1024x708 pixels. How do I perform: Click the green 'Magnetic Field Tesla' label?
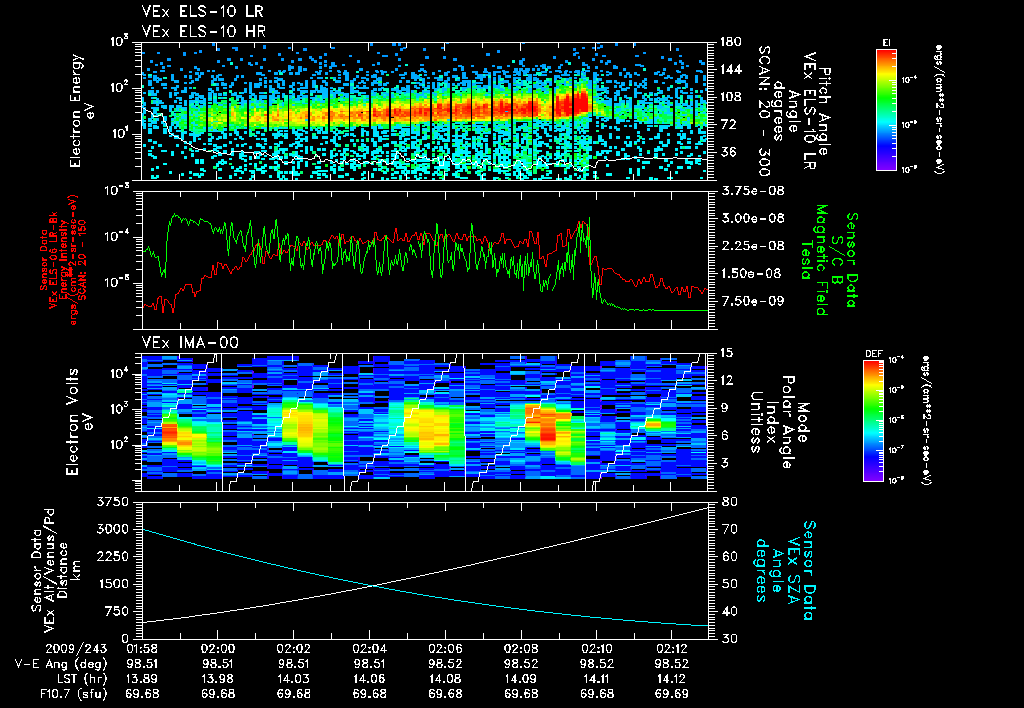[x=814, y=260]
